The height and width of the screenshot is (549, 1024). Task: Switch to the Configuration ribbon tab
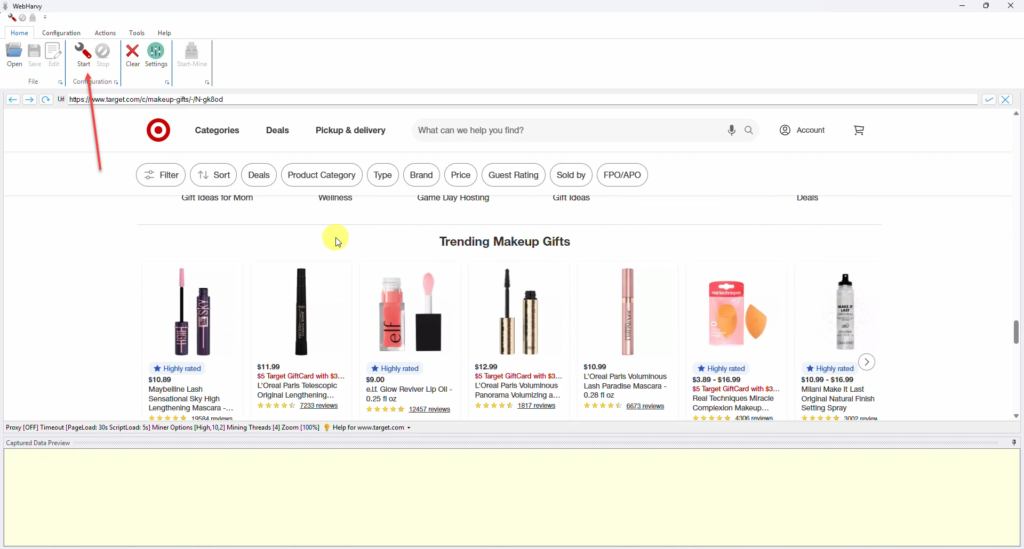[x=61, y=33]
